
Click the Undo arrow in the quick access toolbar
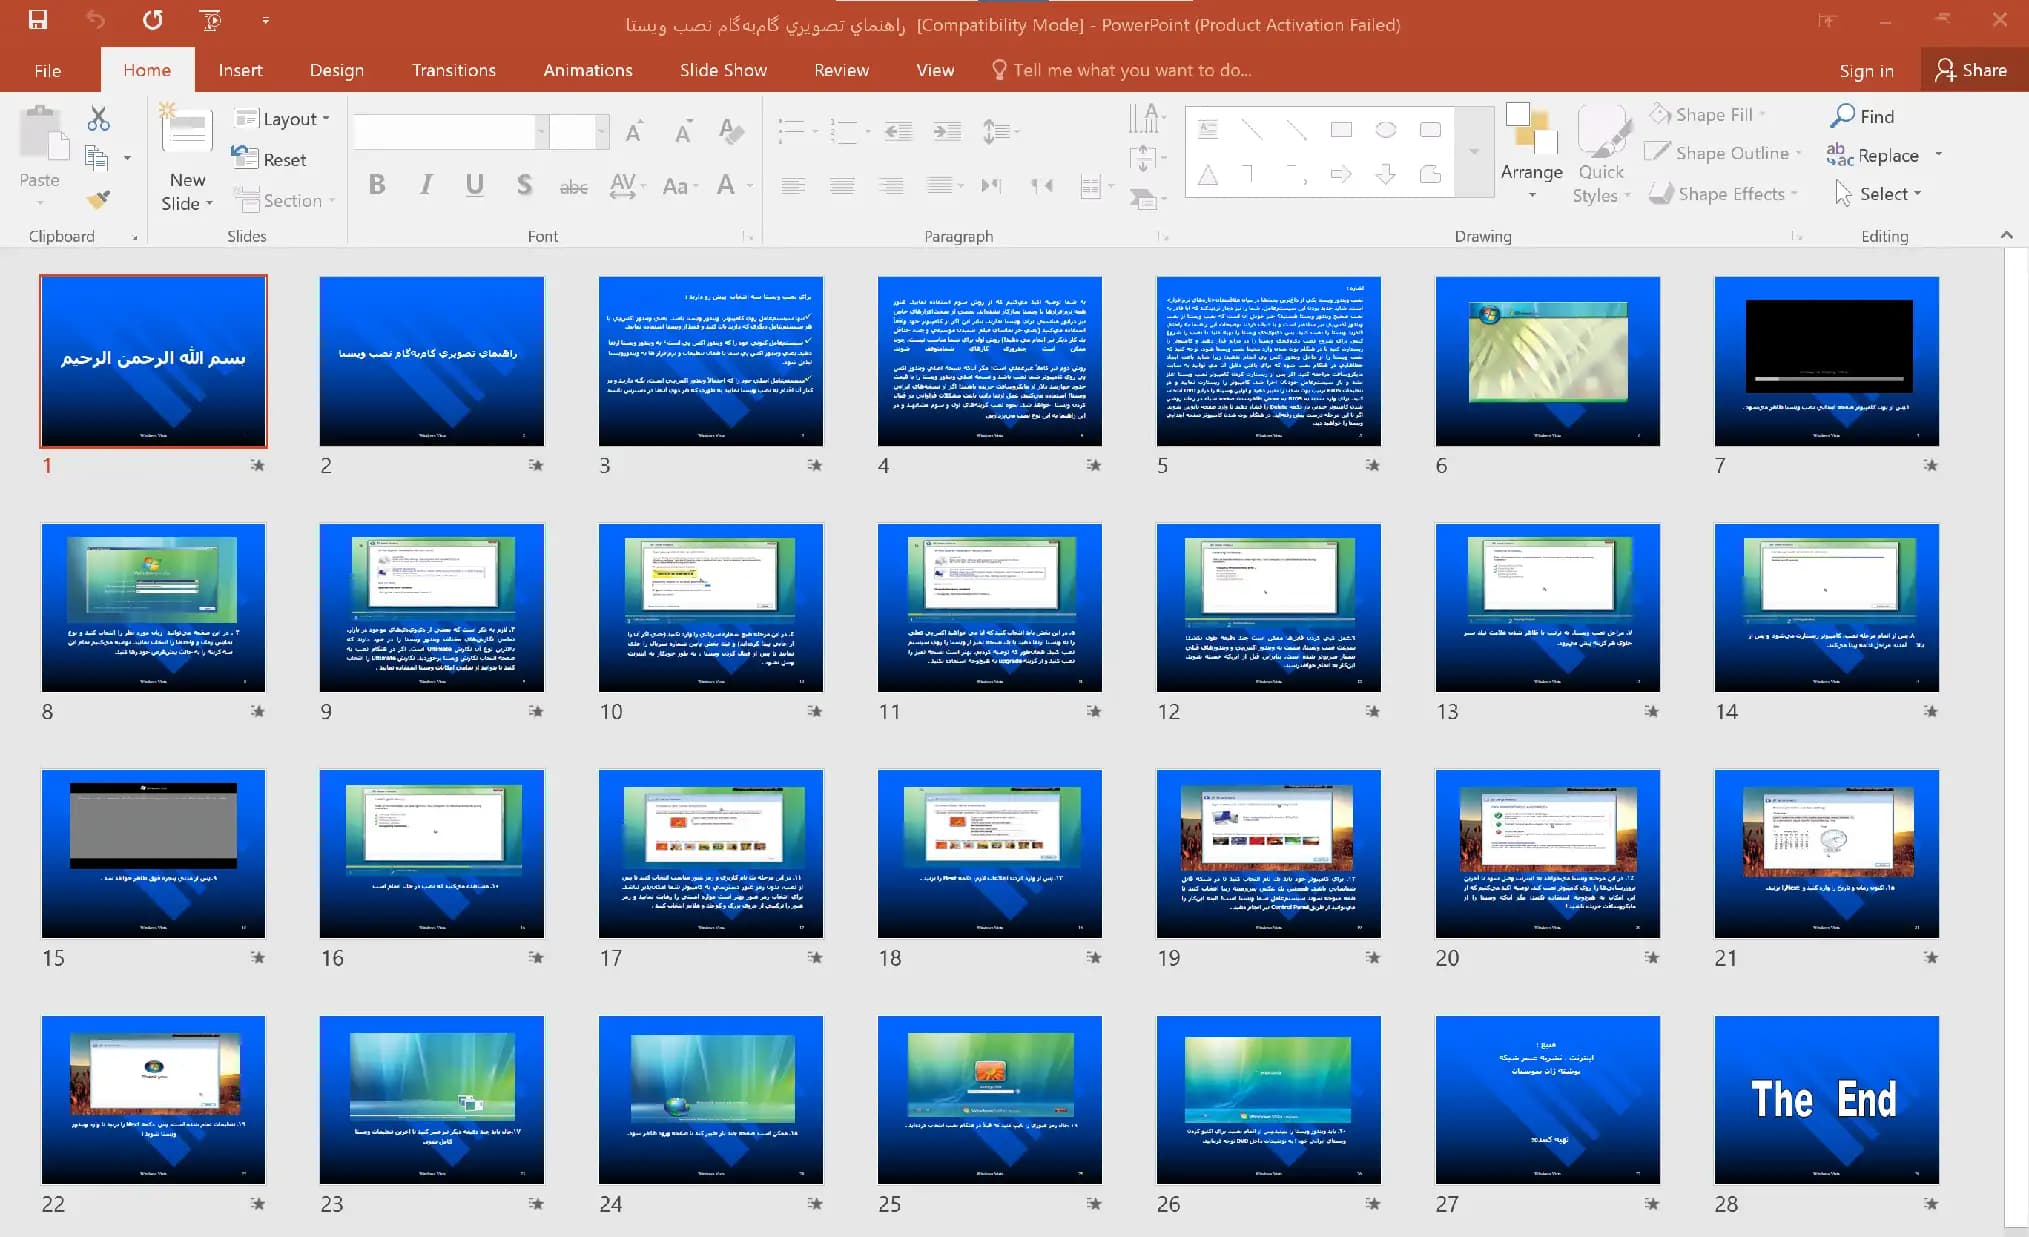[x=95, y=19]
